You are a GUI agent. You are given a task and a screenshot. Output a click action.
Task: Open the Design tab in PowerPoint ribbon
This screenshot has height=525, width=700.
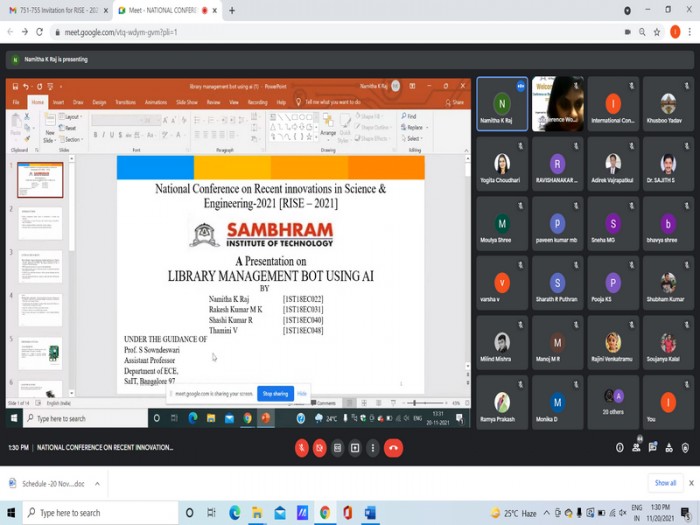coord(99,102)
